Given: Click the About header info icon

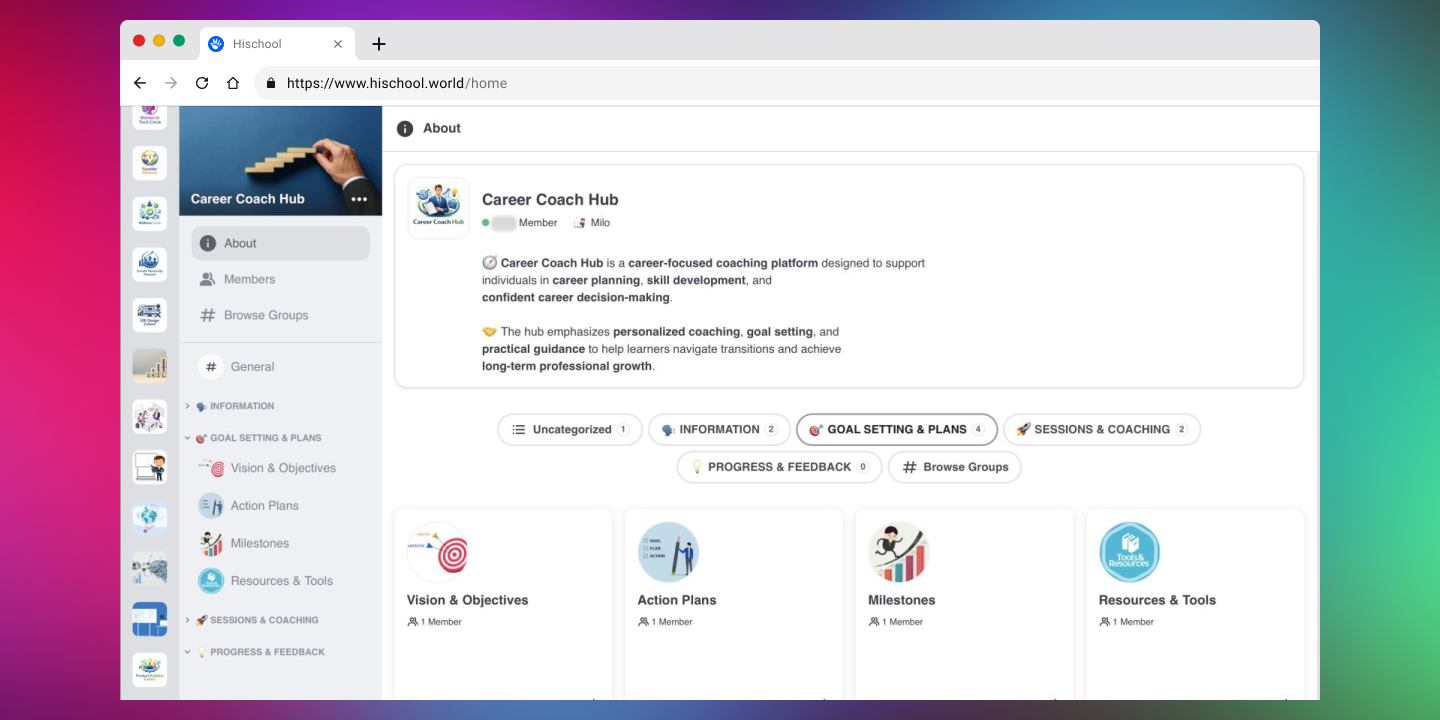Looking at the screenshot, I should 405,129.
